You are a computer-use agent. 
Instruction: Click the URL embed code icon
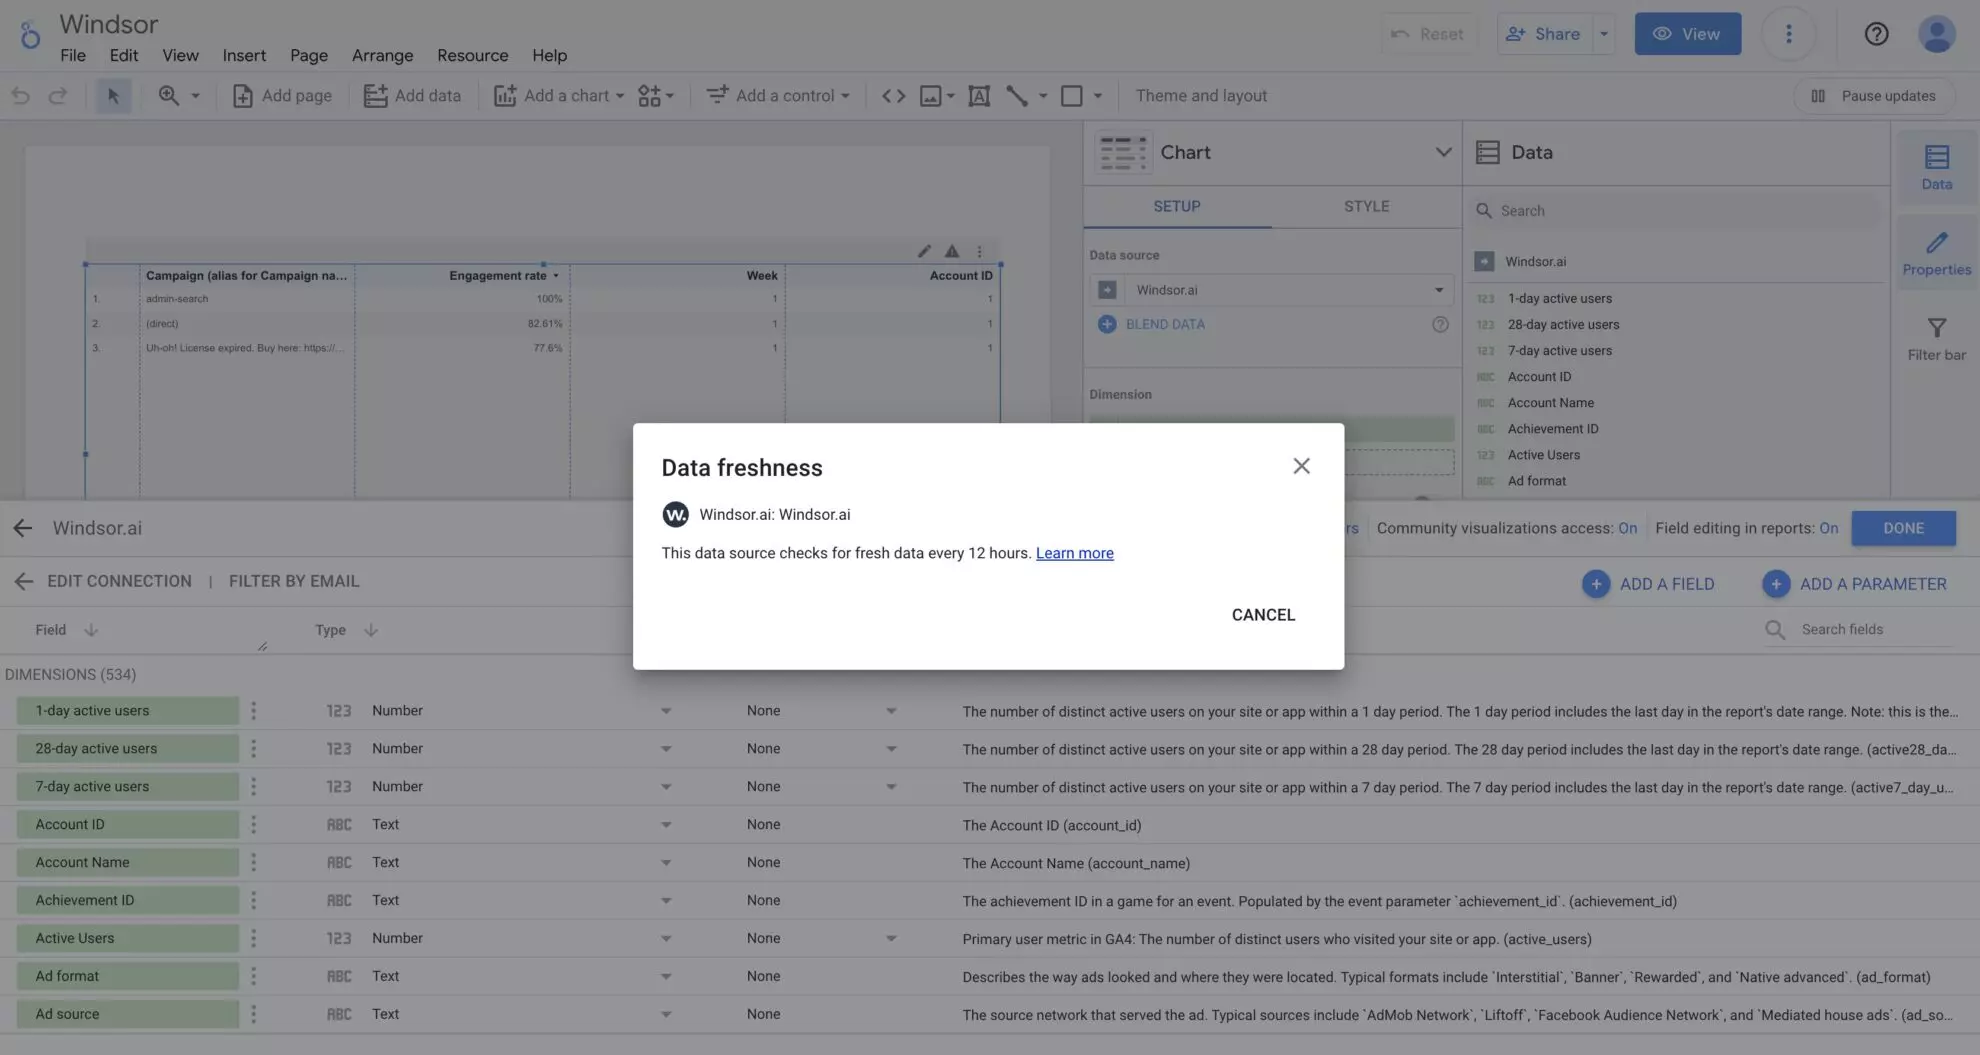click(x=893, y=96)
